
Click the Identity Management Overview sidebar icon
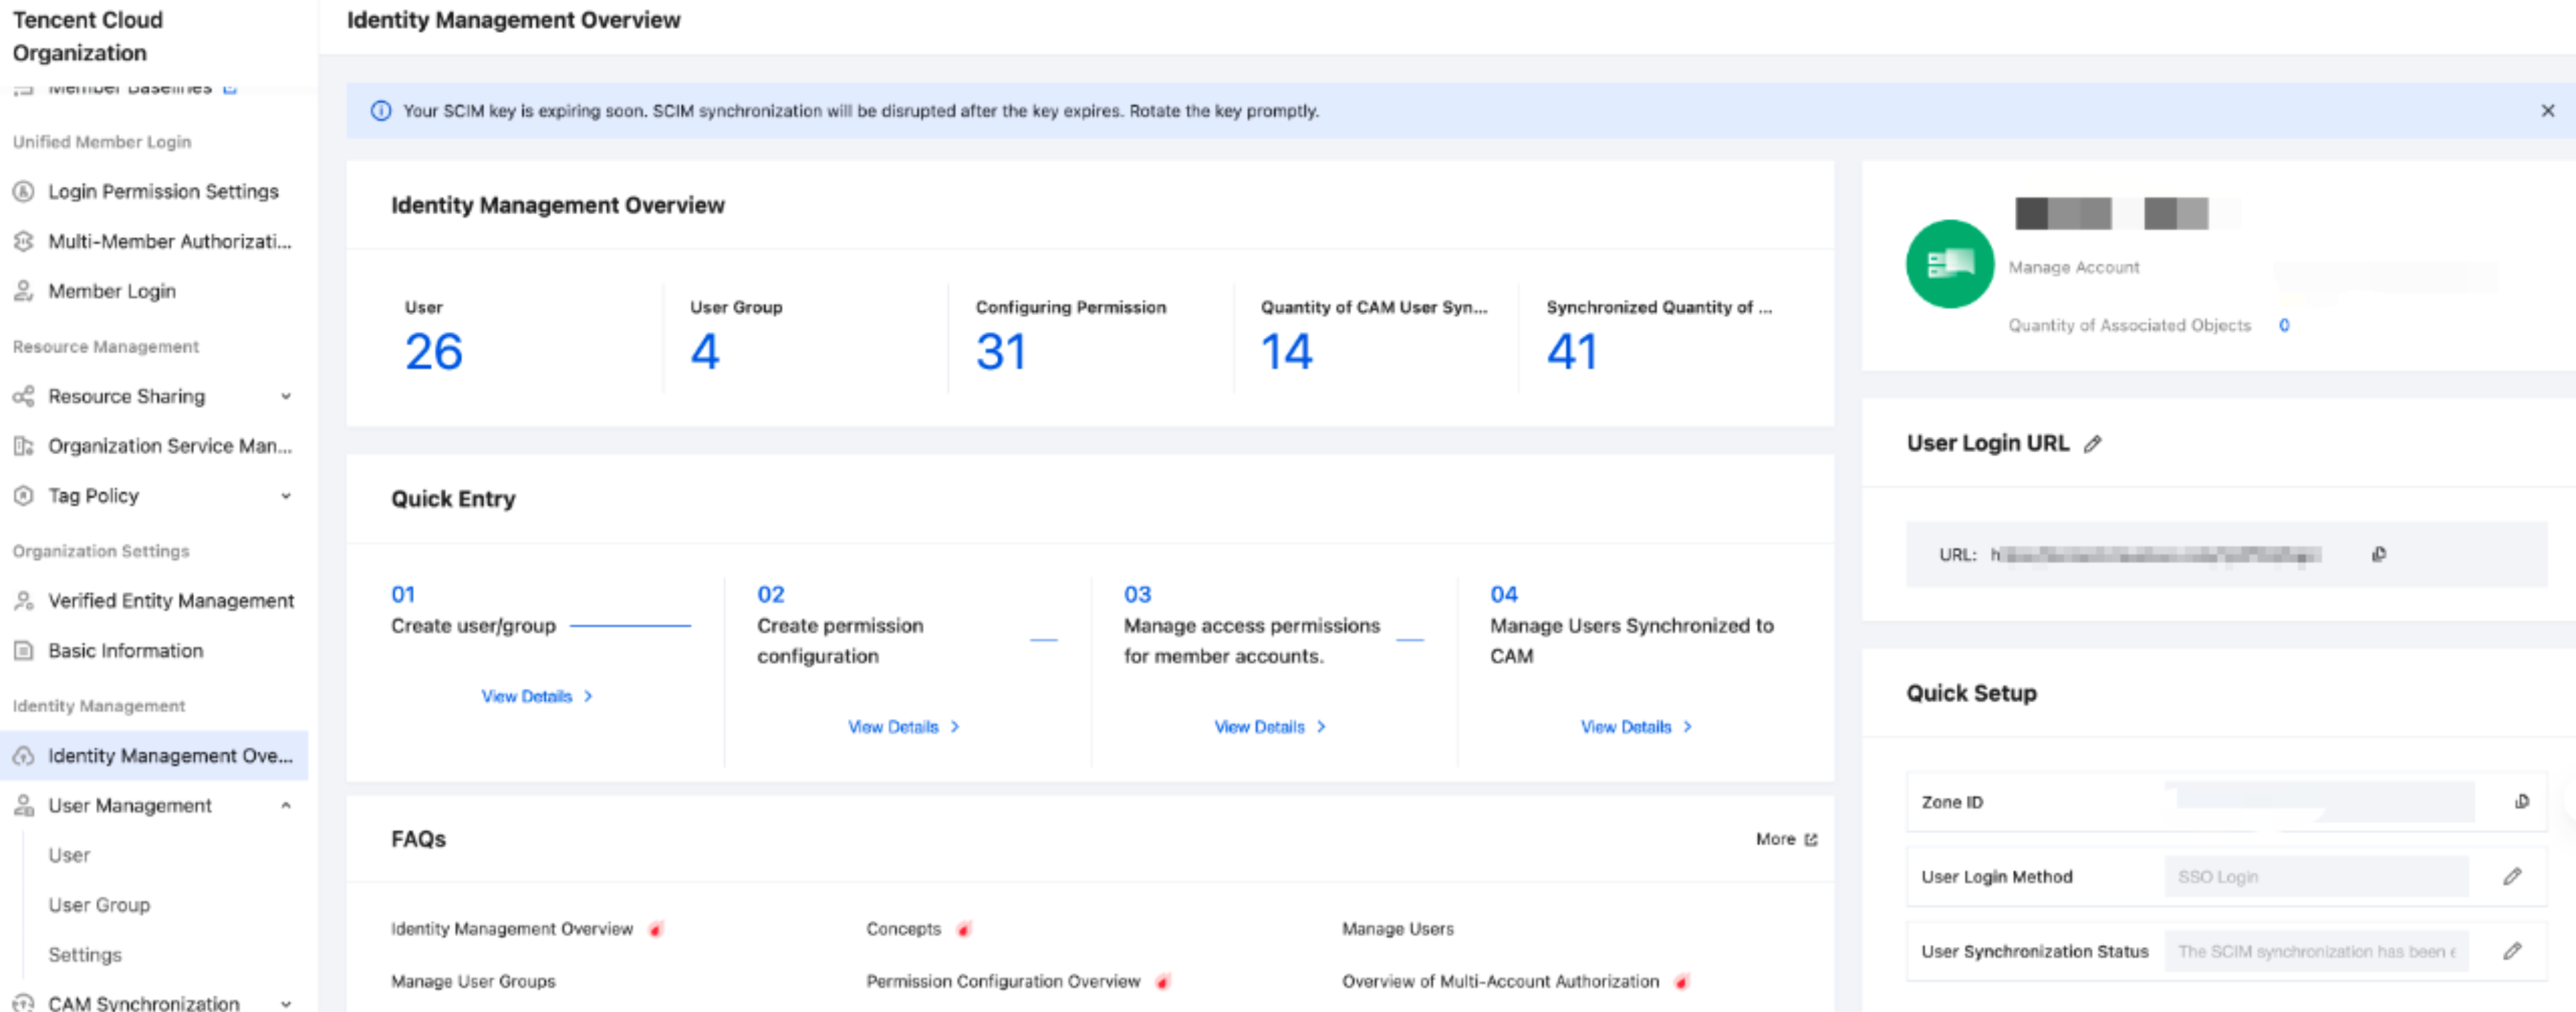(24, 756)
